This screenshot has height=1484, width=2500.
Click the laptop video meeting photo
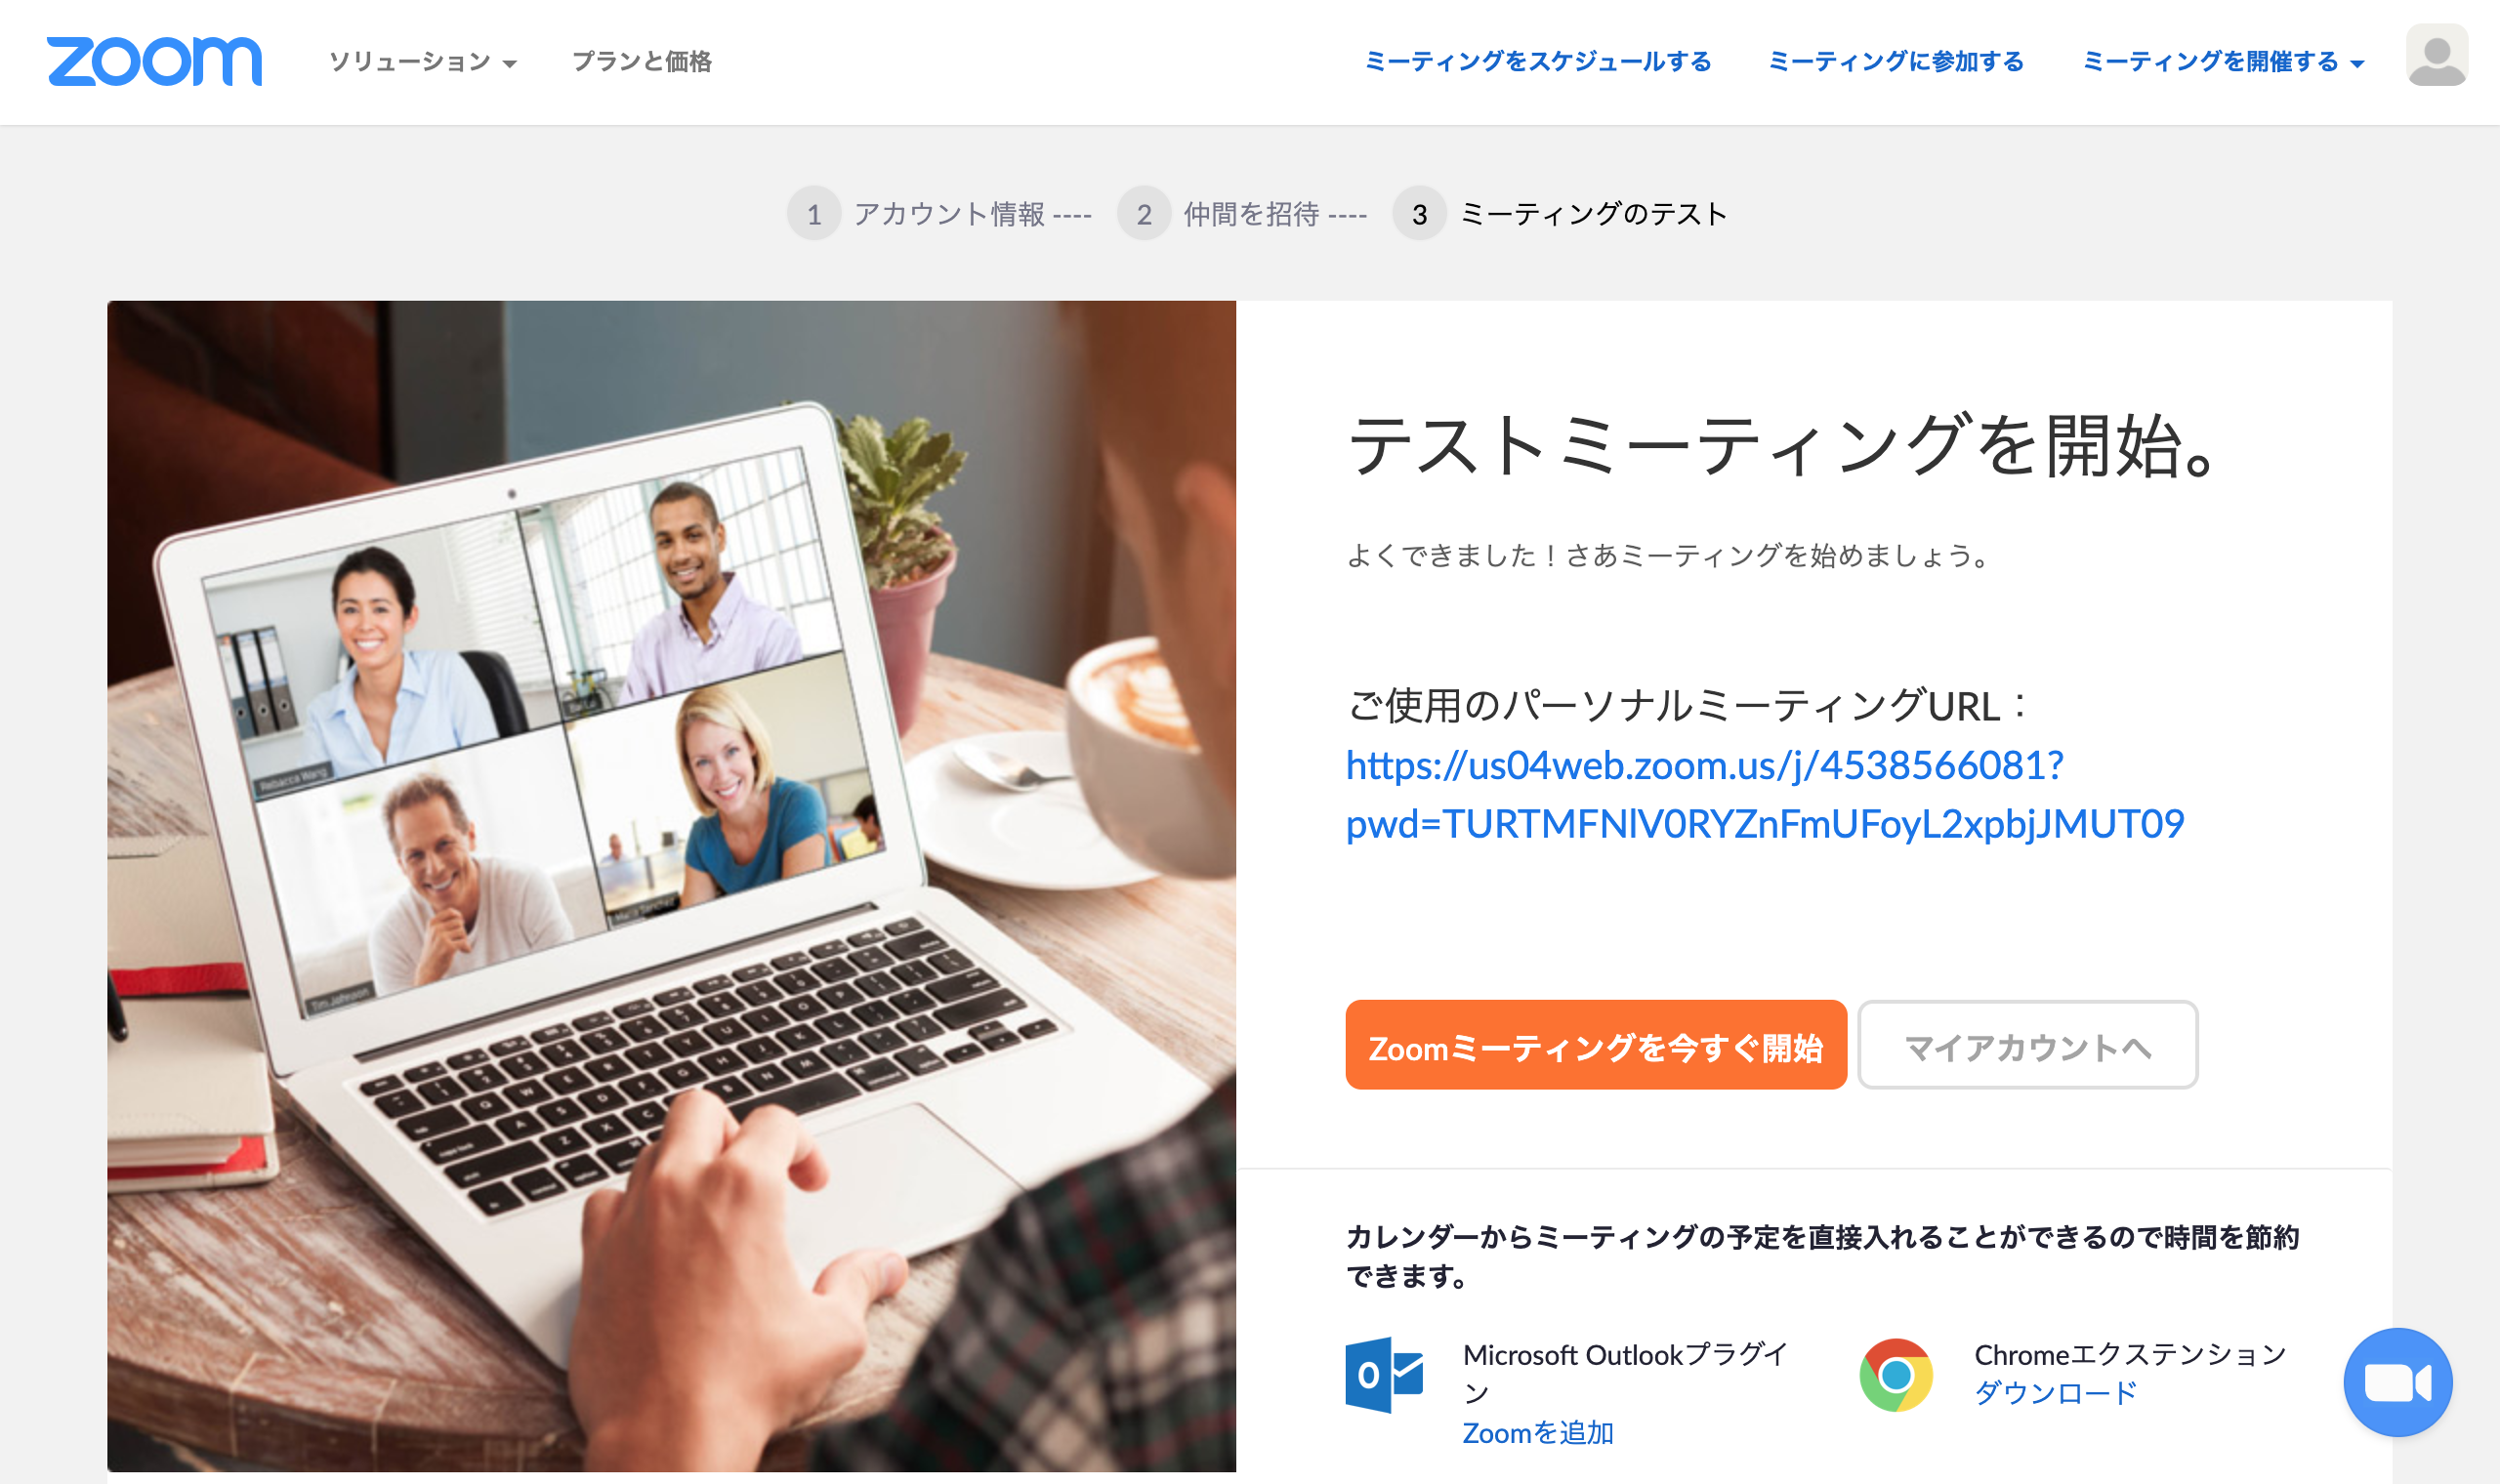point(672,885)
